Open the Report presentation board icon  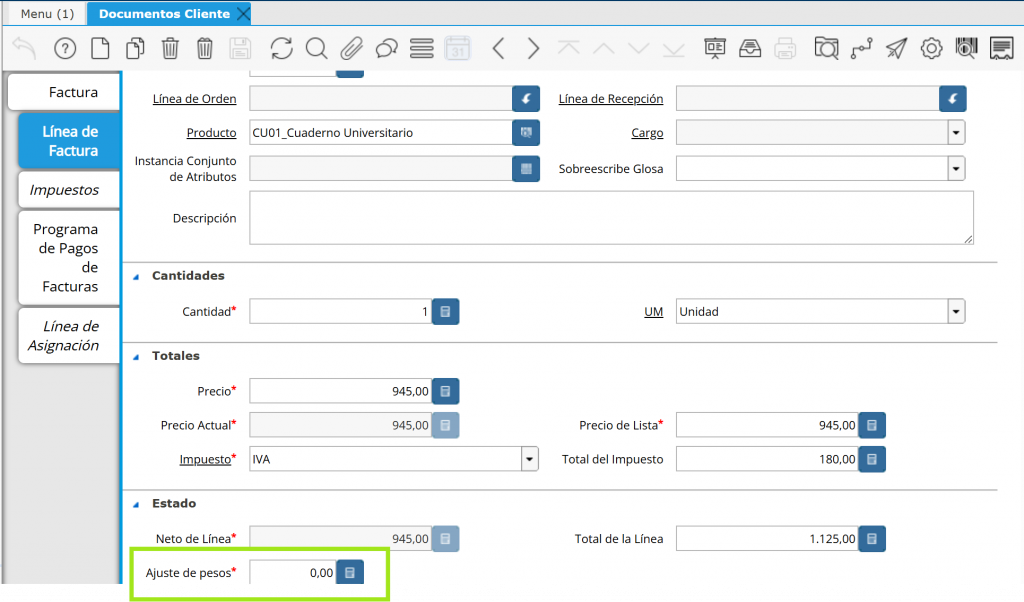(x=715, y=48)
